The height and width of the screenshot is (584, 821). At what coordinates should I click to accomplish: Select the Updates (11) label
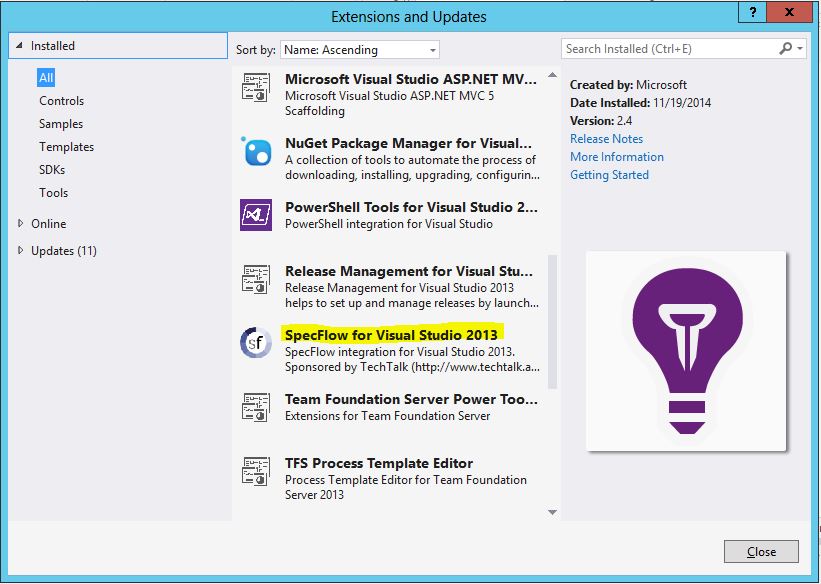pos(64,251)
